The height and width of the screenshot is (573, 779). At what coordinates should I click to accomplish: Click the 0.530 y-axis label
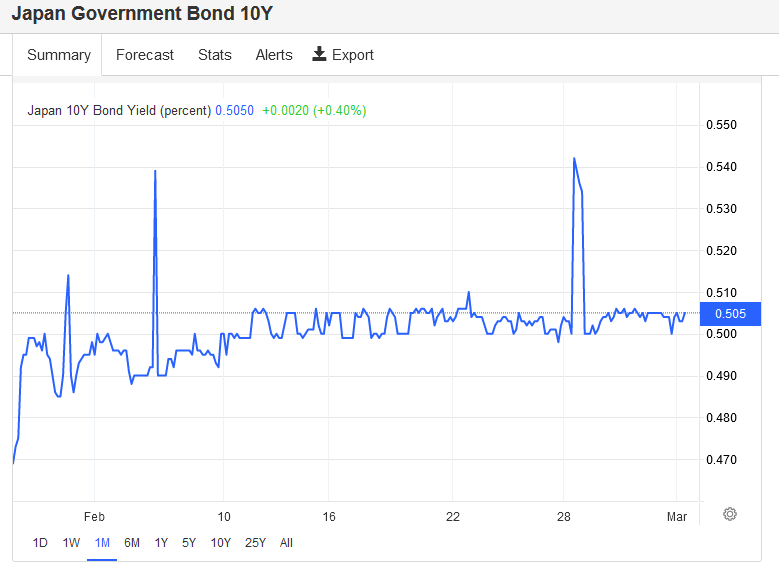[721, 209]
